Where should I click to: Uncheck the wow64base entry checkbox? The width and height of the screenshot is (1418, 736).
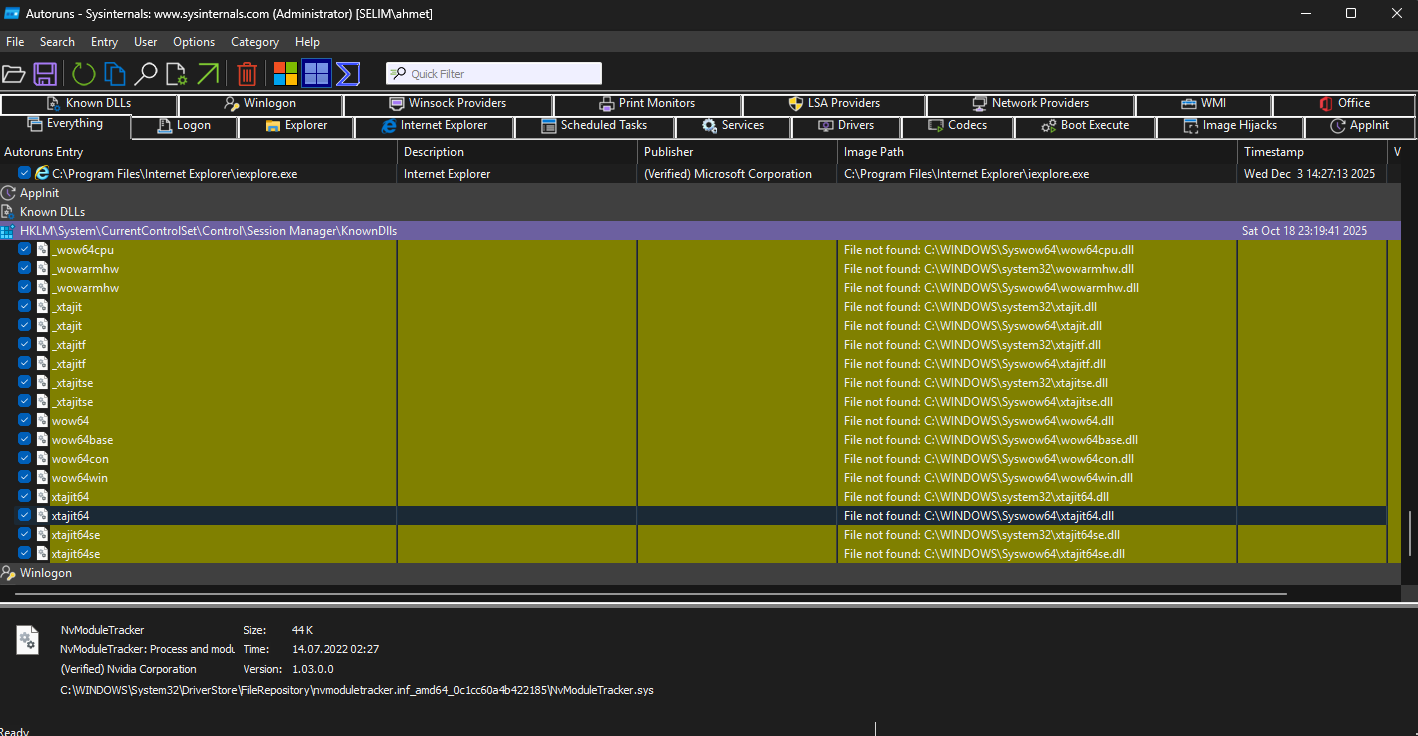point(25,440)
